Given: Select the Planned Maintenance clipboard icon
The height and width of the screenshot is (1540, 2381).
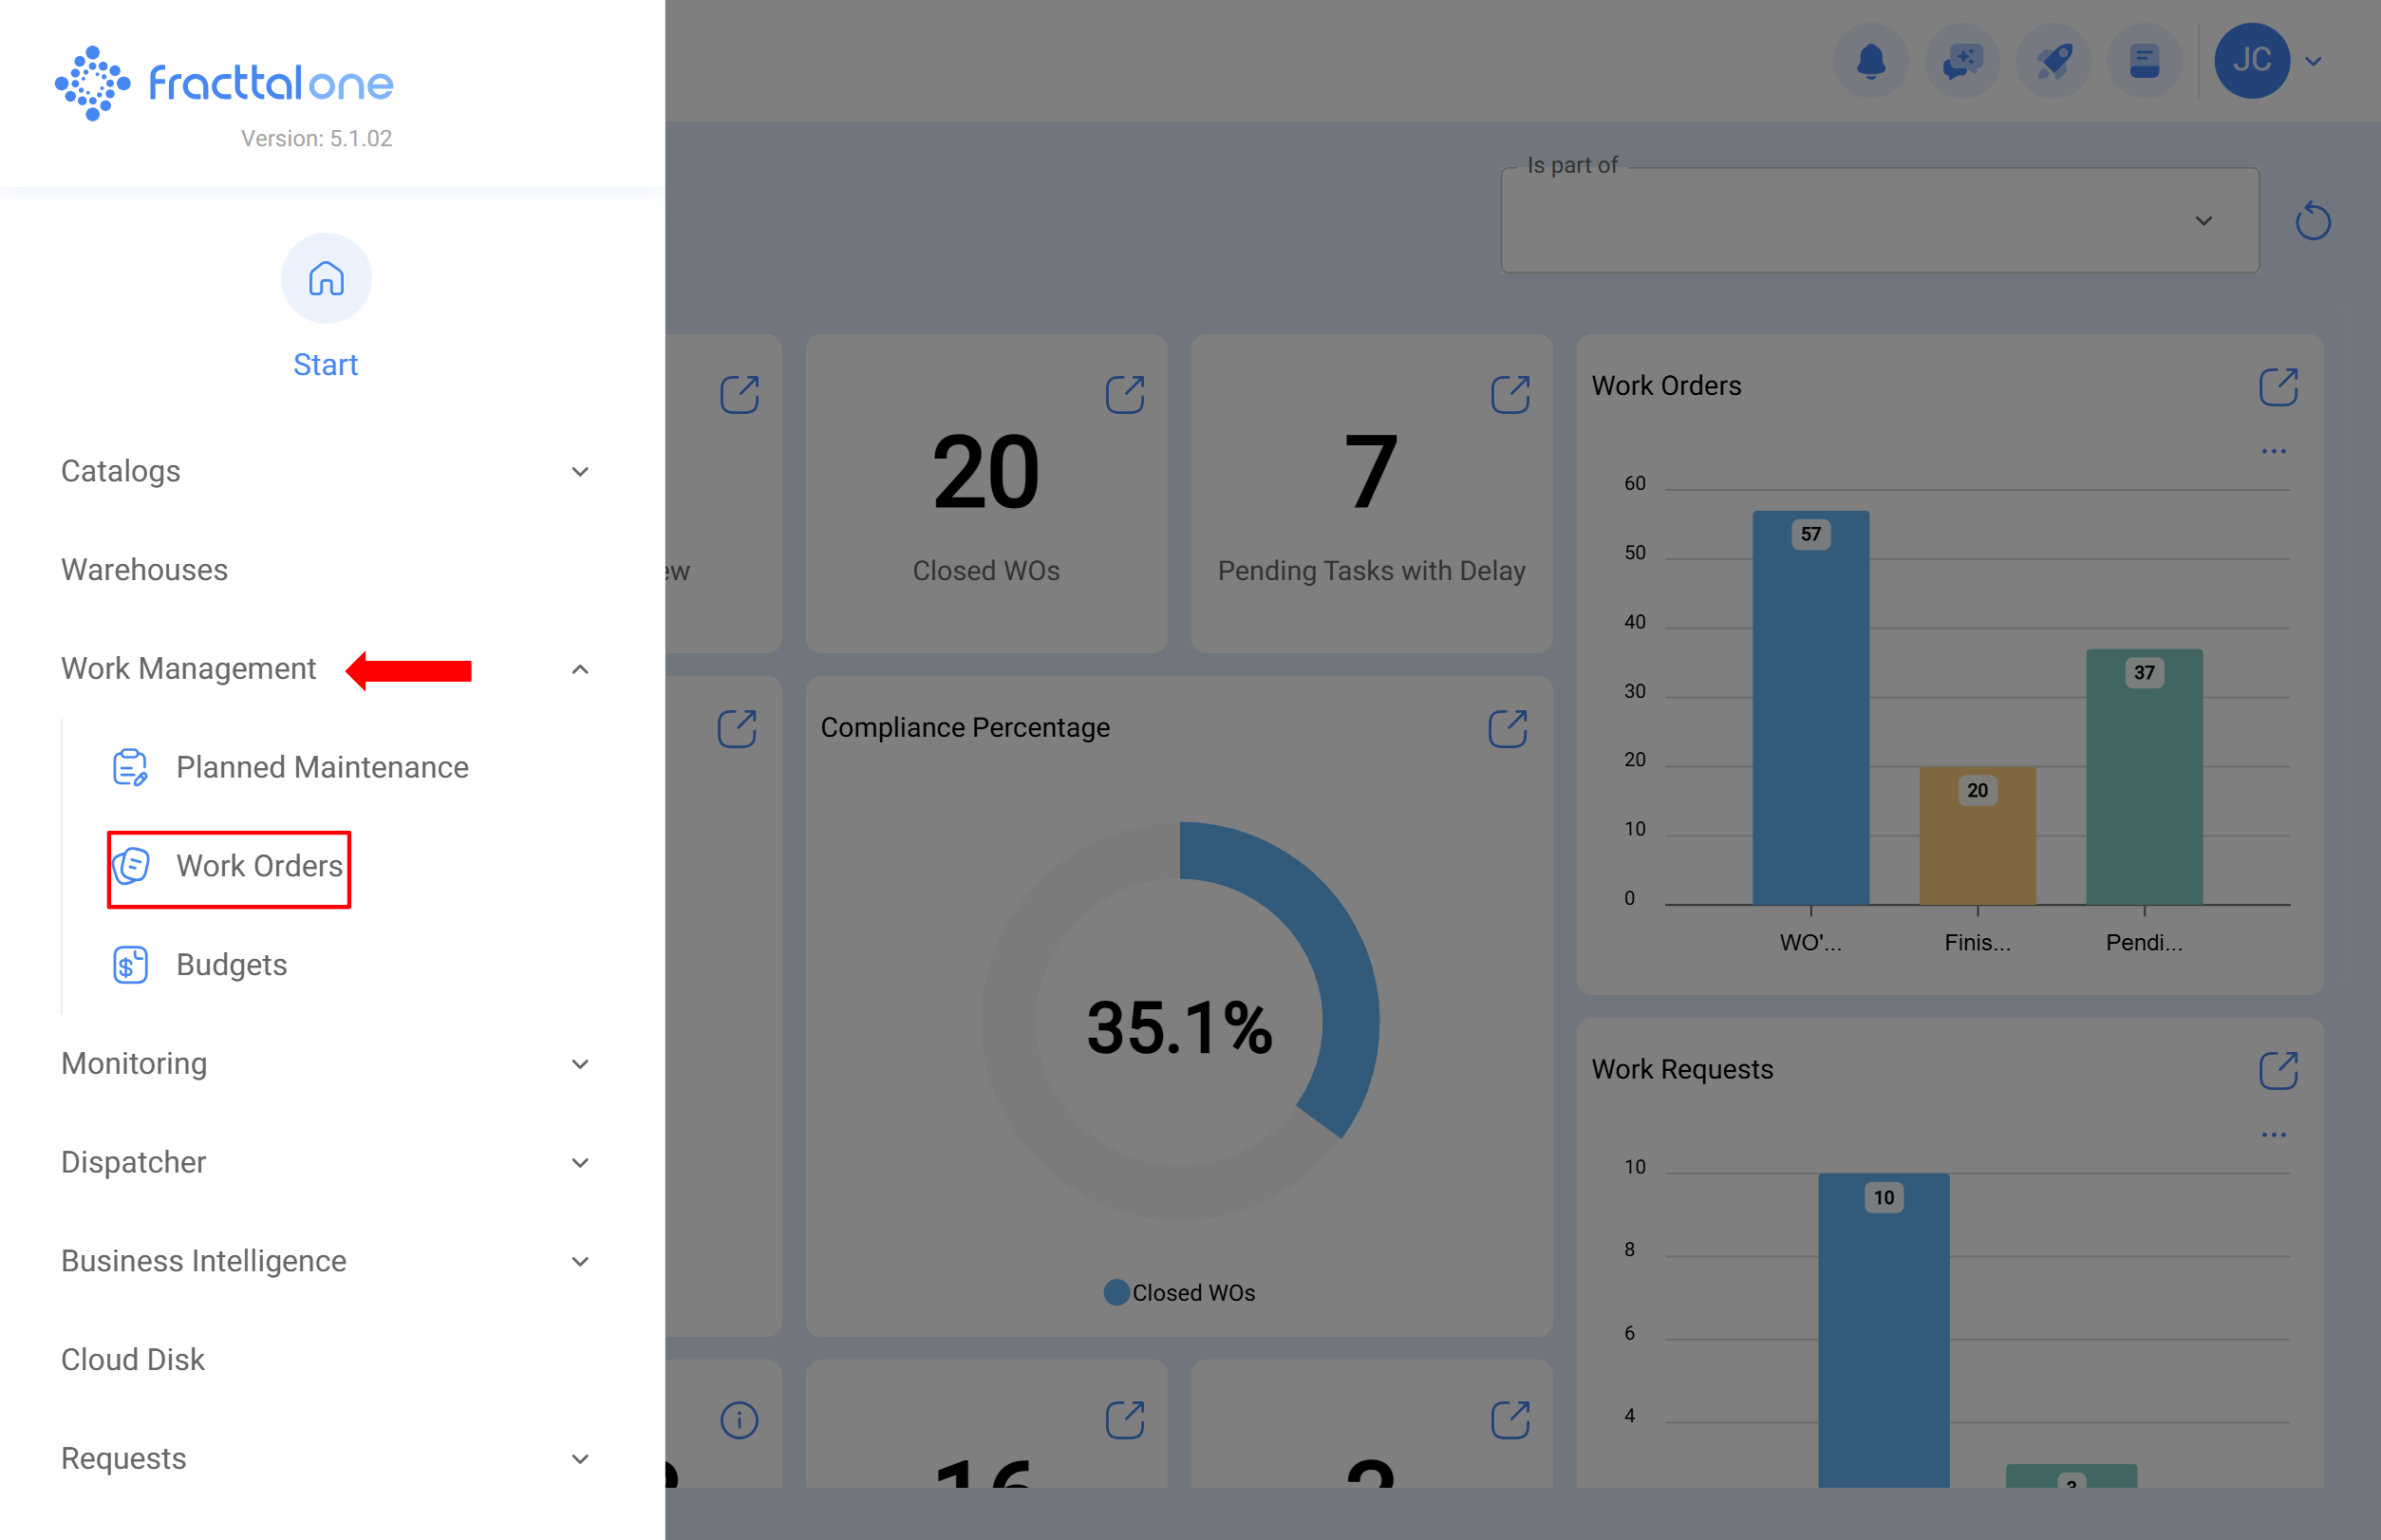Looking at the screenshot, I should point(130,767).
